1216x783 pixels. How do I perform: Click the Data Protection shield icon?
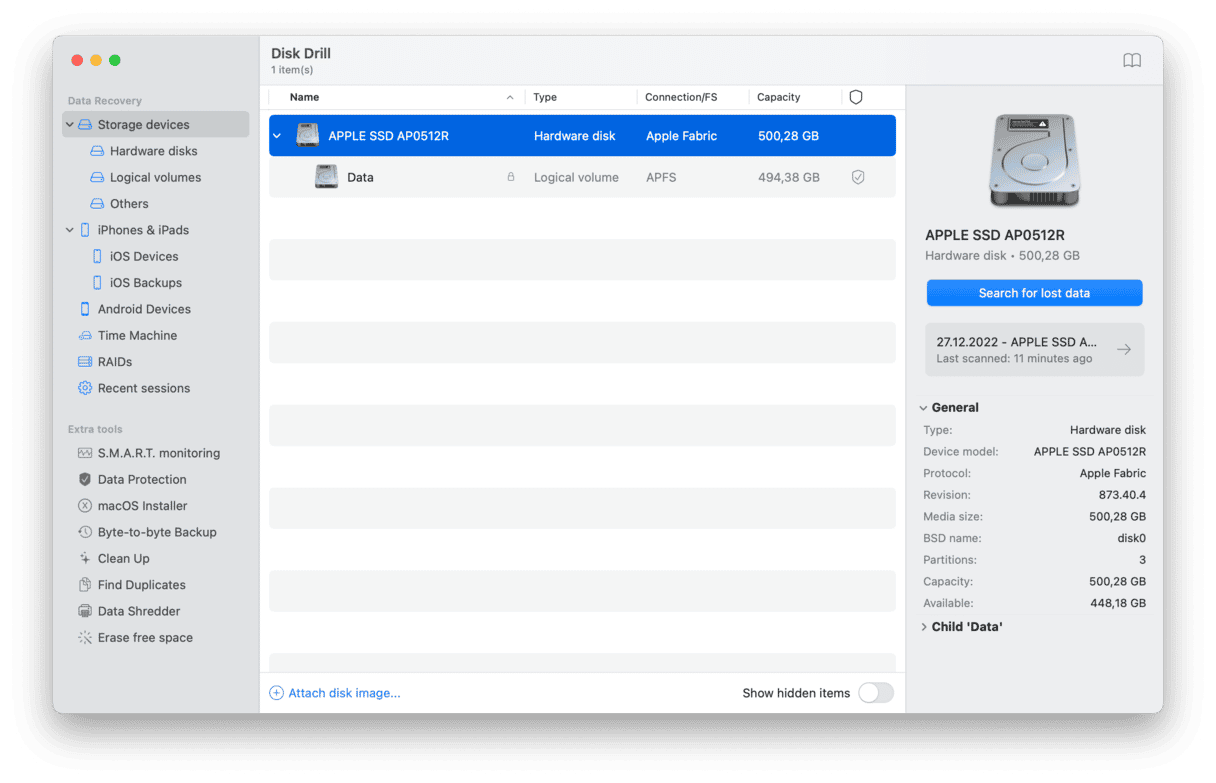pos(85,480)
